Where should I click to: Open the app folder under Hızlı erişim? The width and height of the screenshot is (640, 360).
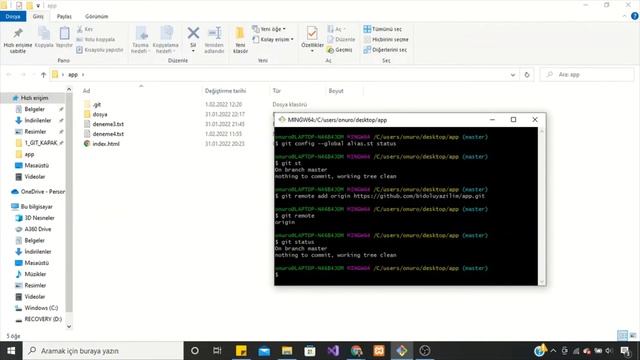coord(29,154)
